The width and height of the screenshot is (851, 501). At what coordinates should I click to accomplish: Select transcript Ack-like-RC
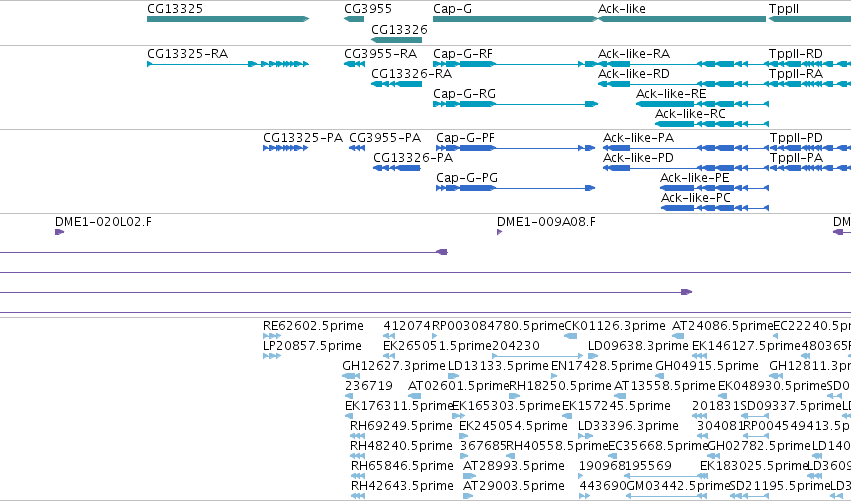pyautogui.click(x=712, y=124)
